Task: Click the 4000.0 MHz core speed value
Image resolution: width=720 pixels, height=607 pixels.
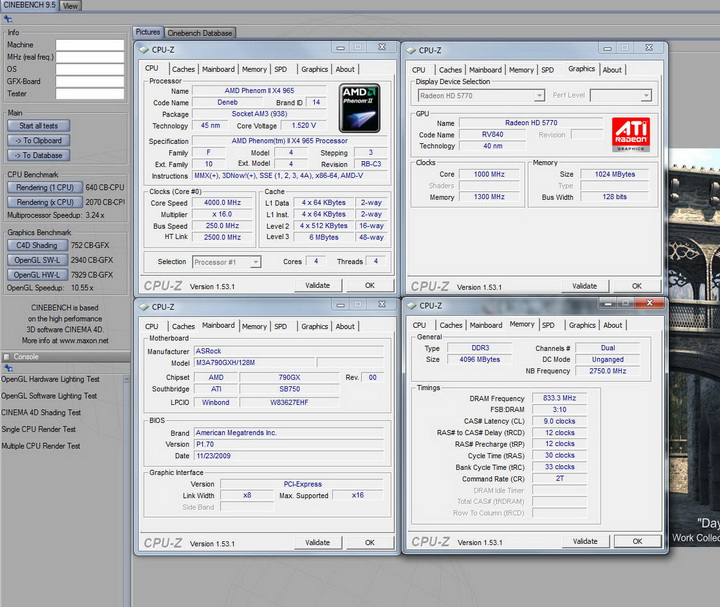Action: pyautogui.click(x=222, y=202)
